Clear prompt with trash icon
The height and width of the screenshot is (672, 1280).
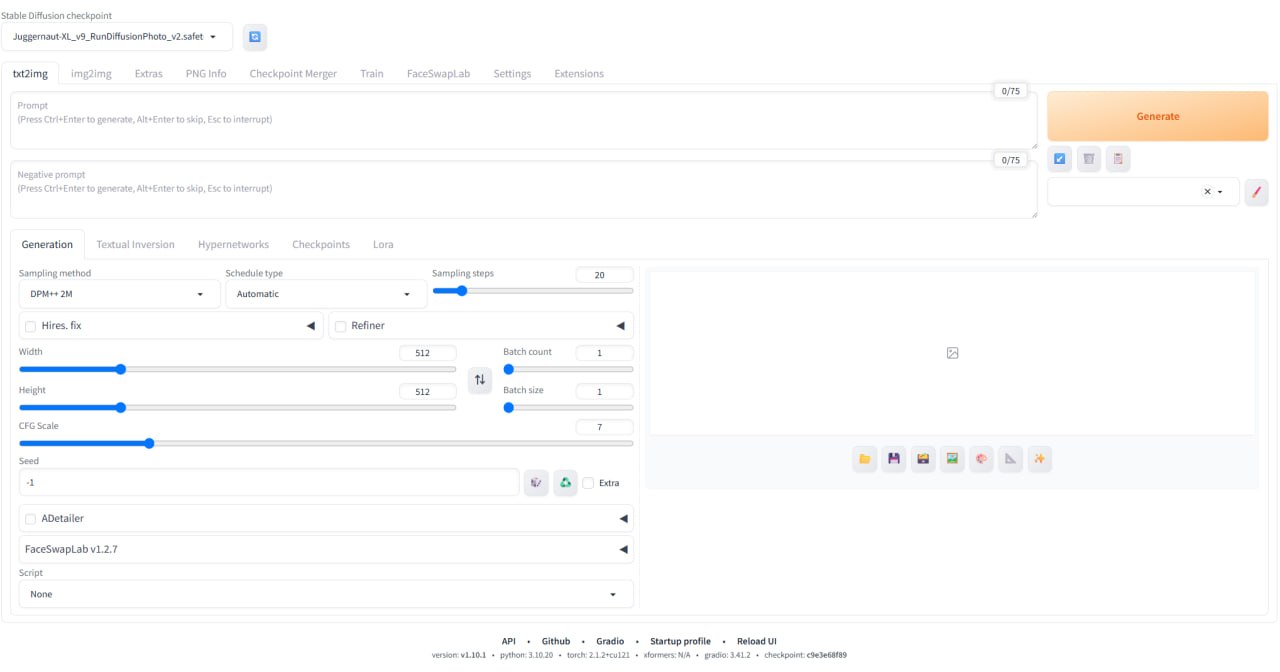tap(1089, 159)
